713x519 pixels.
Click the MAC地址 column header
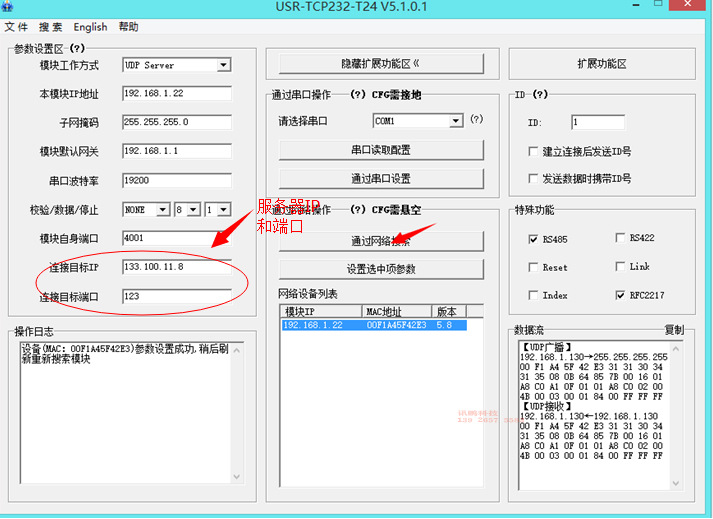point(397,312)
